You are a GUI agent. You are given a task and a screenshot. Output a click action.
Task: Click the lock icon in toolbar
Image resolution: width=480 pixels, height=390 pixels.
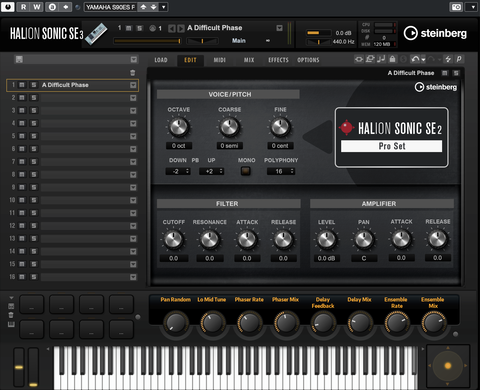pos(392,59)
